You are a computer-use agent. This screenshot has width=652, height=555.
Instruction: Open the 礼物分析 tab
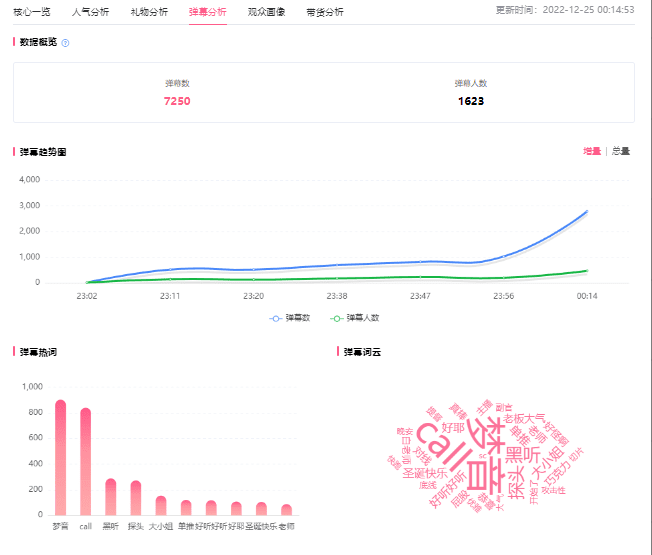click(x=149, y=12)
